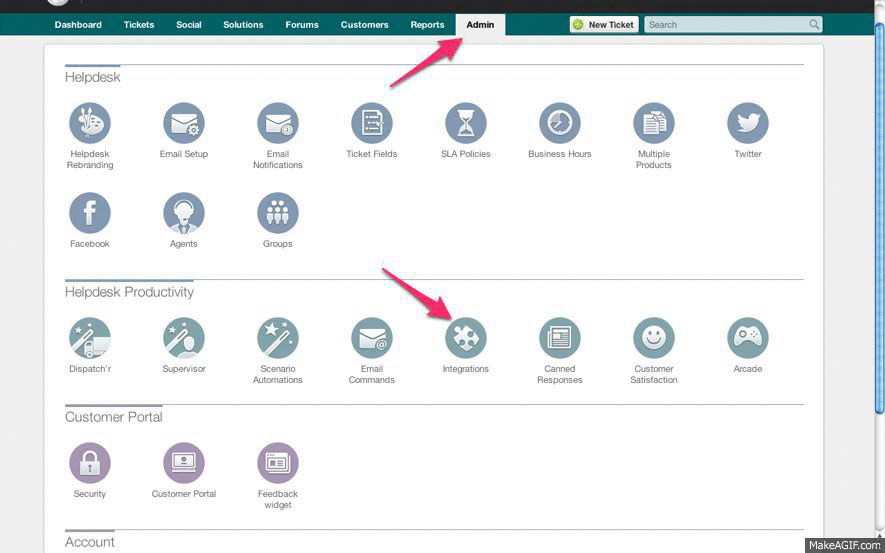The image size is (885, 553).
Task: Open the Integrations puzzle icon
Action: 466,339
